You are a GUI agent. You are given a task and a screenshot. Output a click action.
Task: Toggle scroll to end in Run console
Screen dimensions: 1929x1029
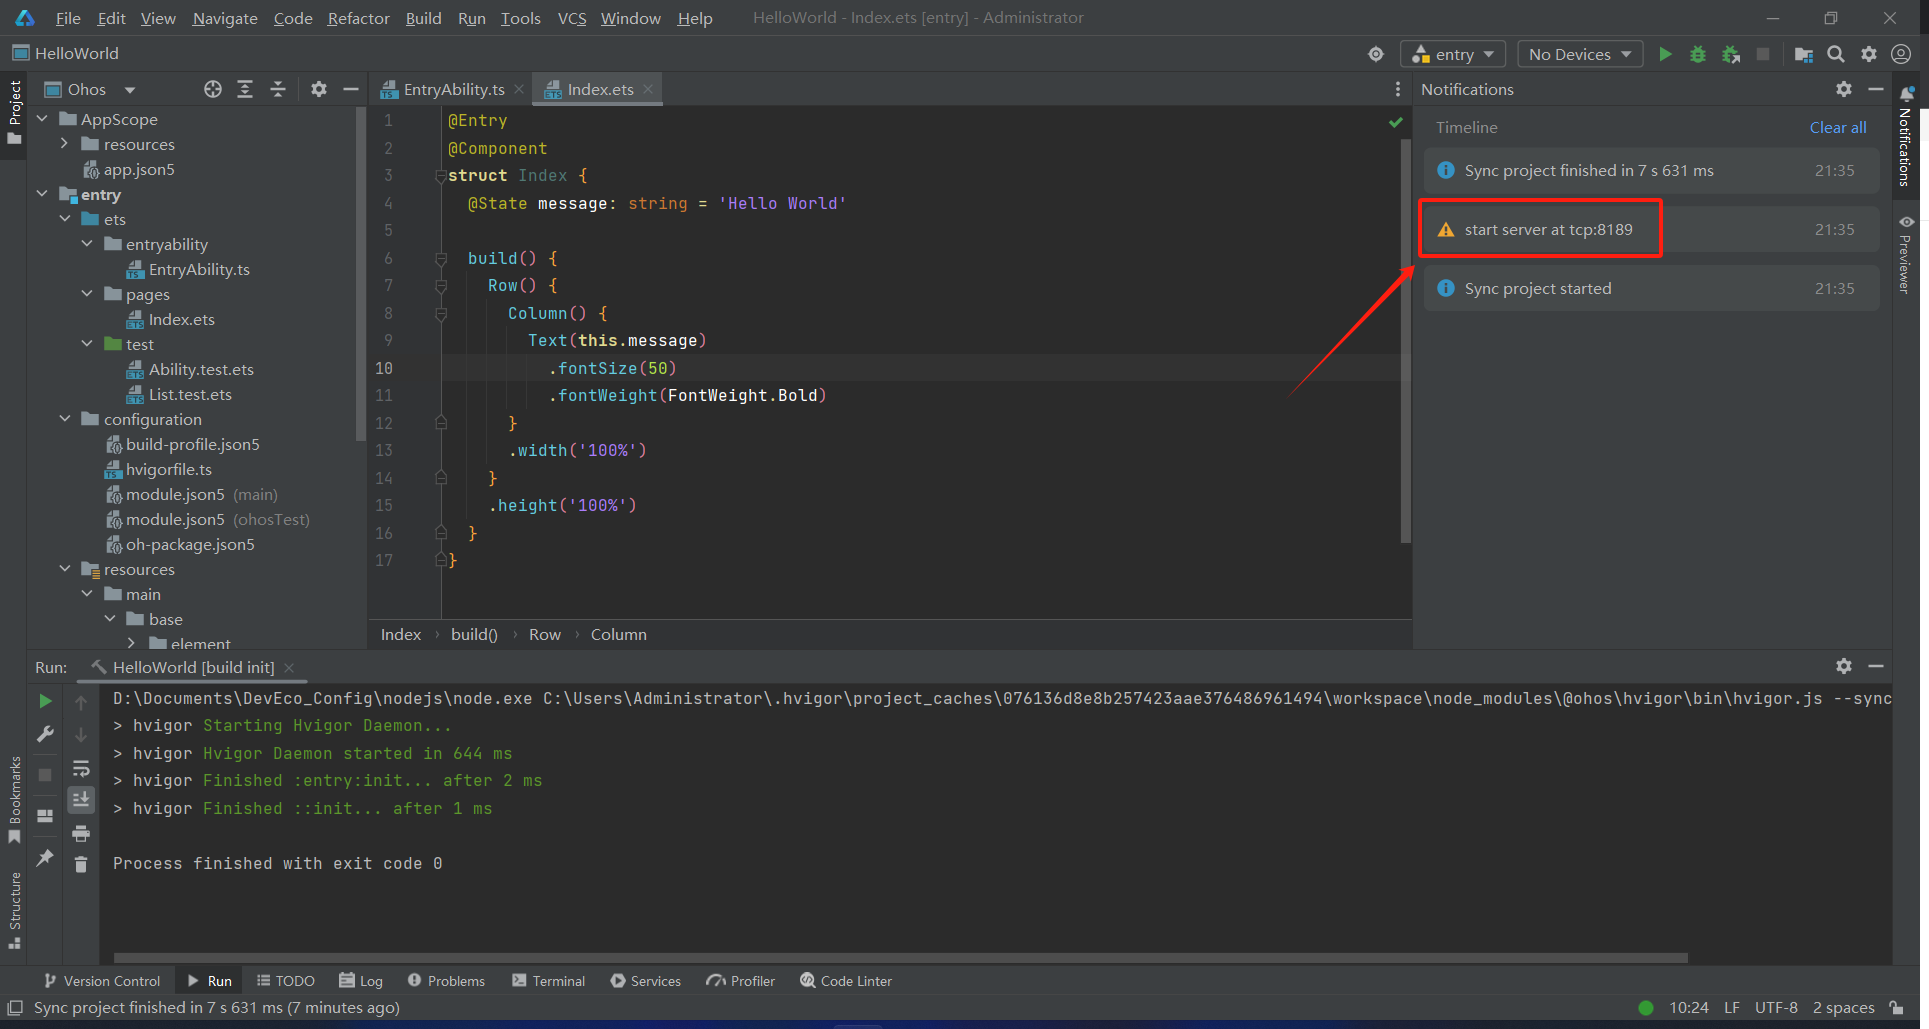point(81,799)
